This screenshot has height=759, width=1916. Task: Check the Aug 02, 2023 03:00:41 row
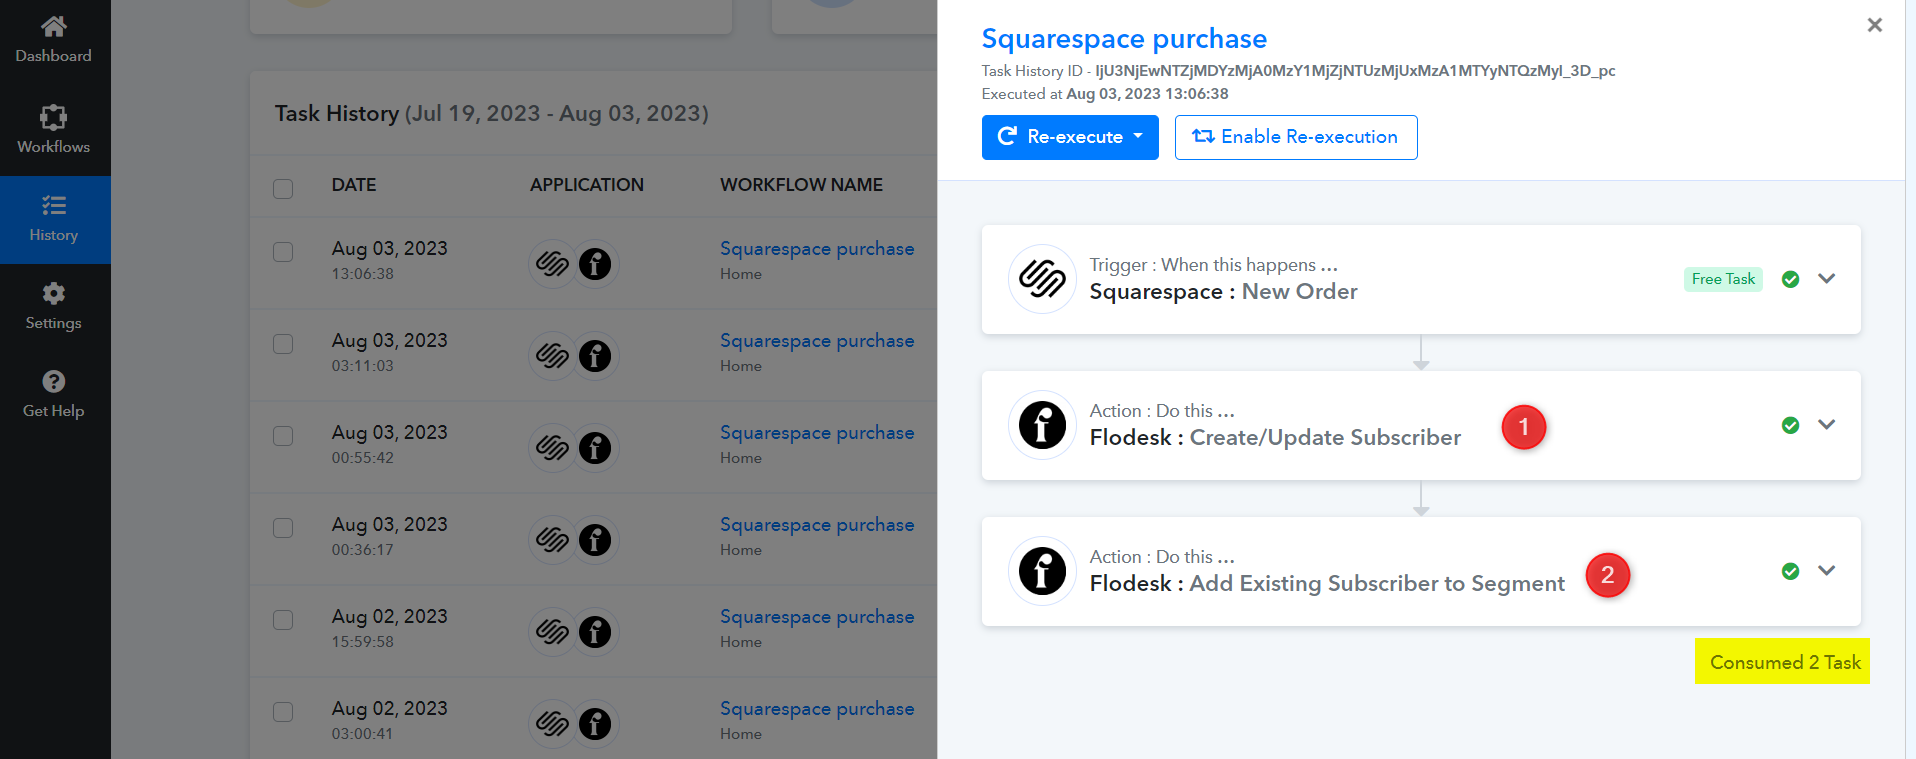[283, 712]
